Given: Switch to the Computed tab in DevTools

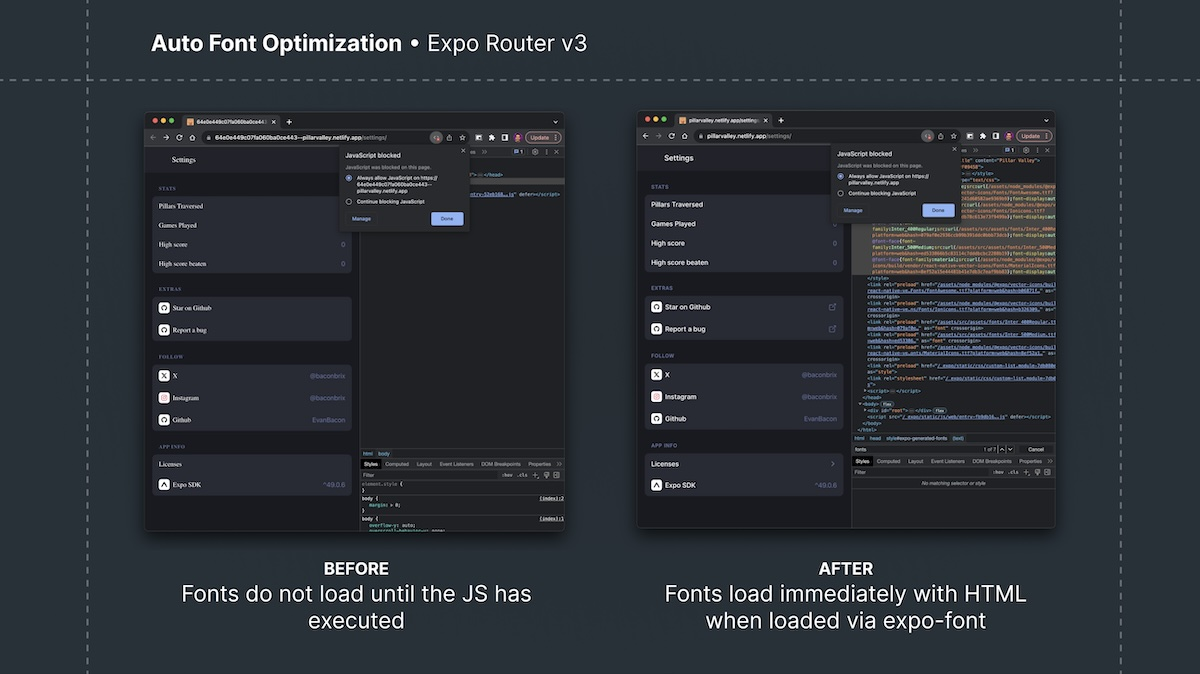Looking at the screenshot, I should 397,464.
